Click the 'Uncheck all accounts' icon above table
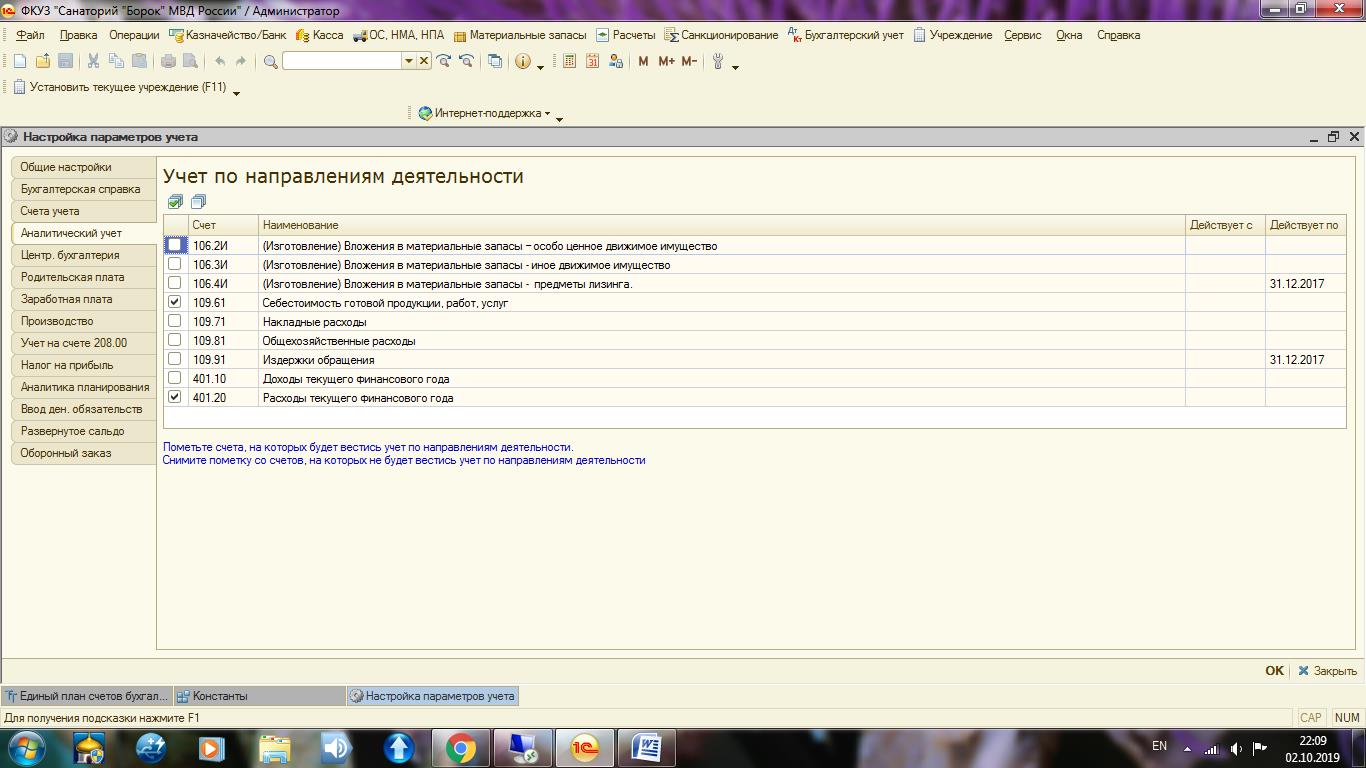This screenshot has width=1366, height=768. click(x=198, y=202)
